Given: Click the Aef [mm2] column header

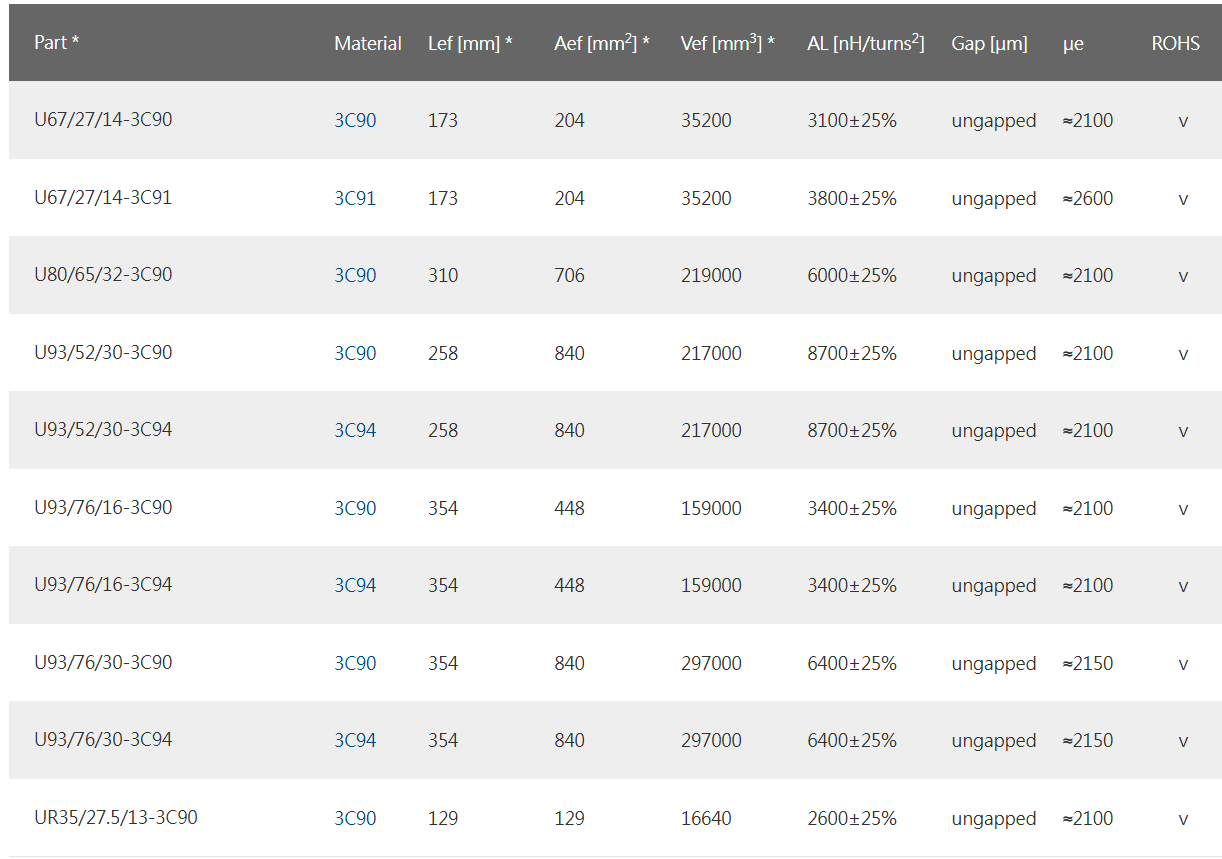Looking at the screenshot, I should 602,43.
